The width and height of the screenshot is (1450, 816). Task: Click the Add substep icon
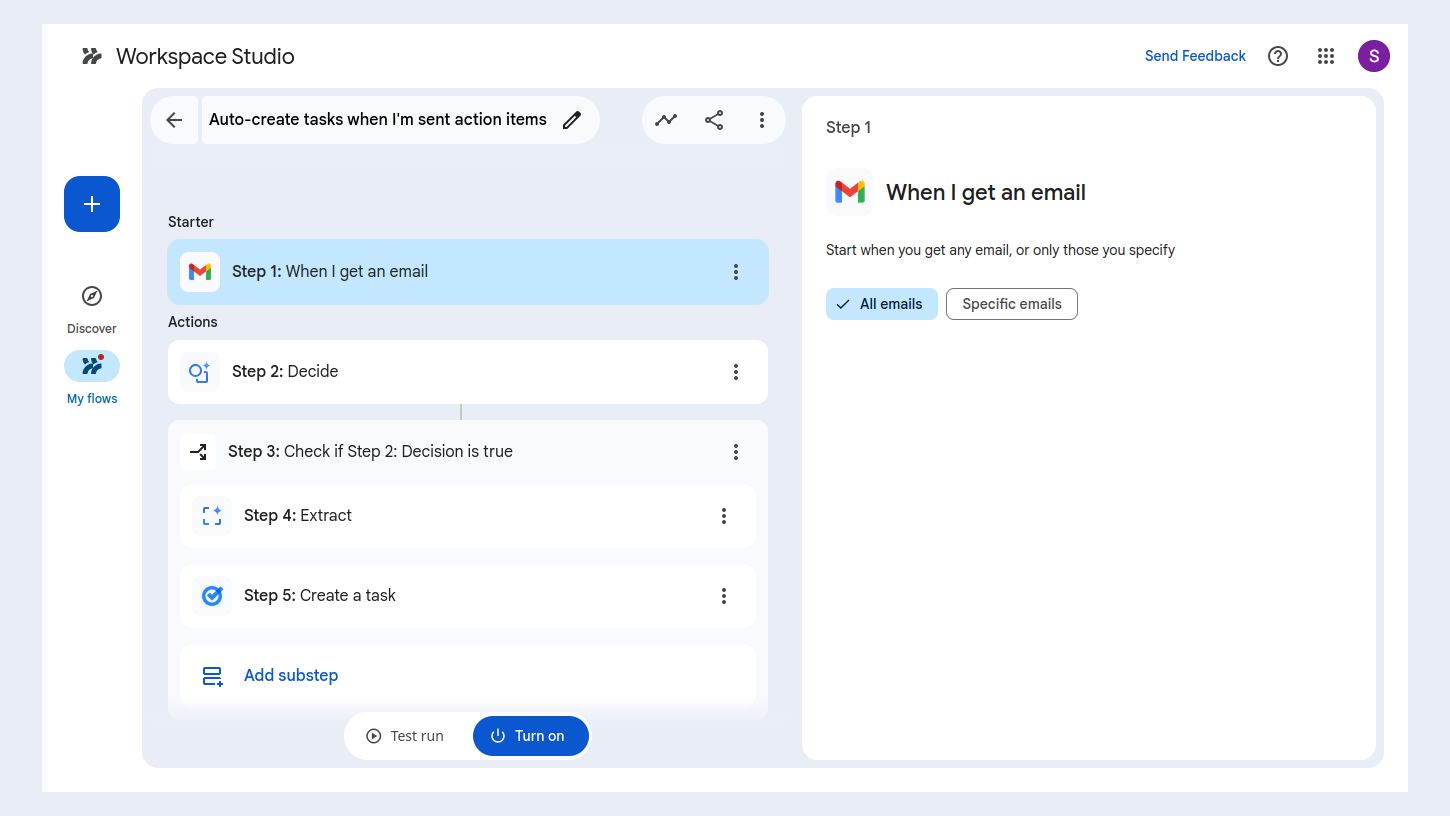(212, 675)
